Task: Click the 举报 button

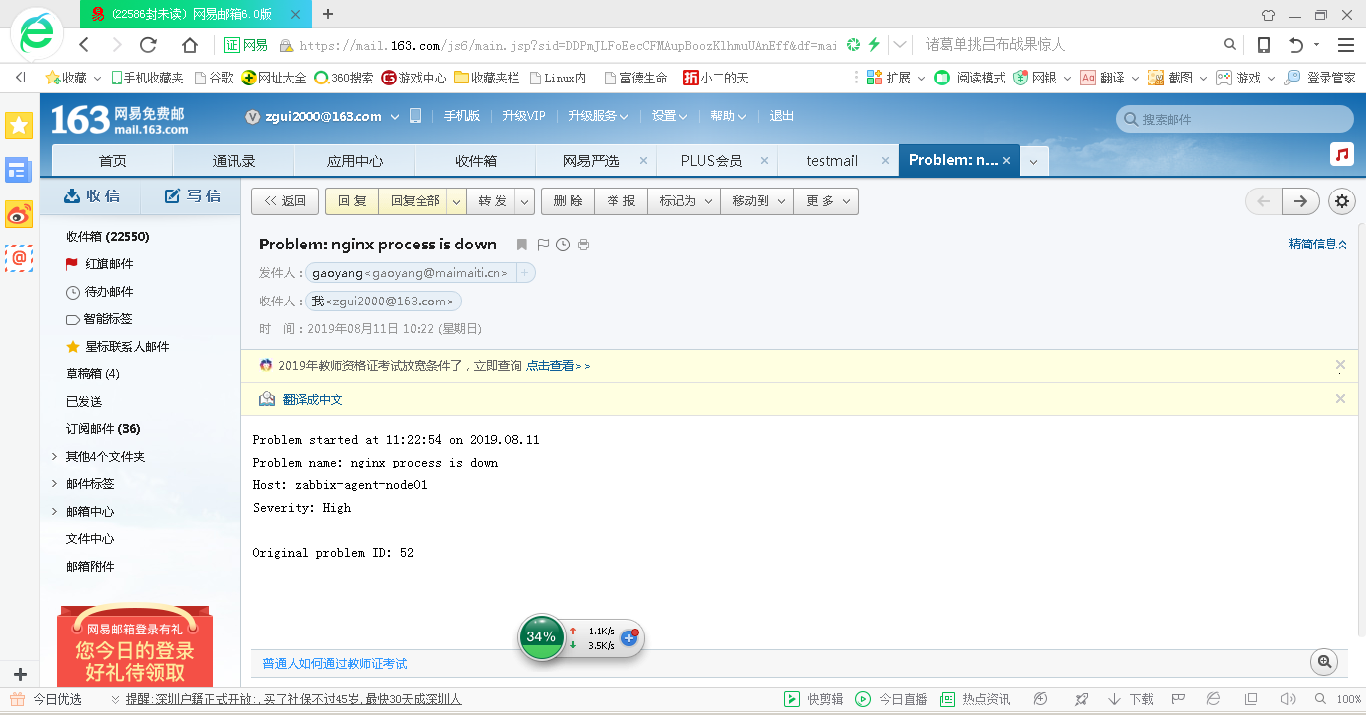Action: pos(621,201)
